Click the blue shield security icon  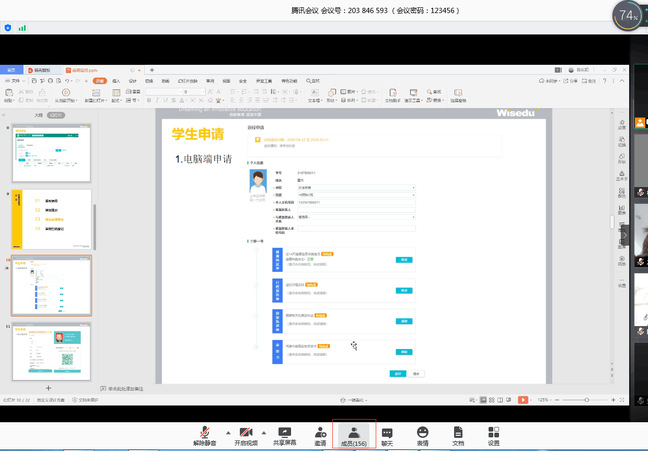[x=8, y=29]
